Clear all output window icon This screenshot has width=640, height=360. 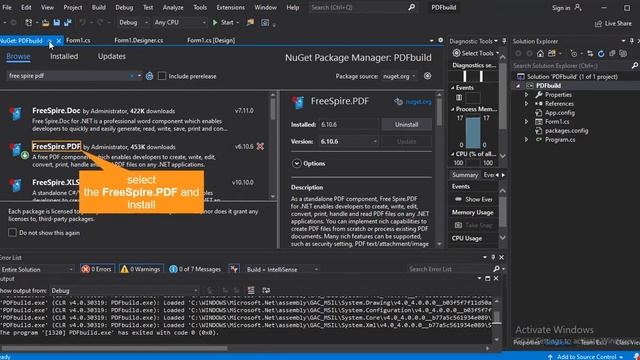pos(251,290)
